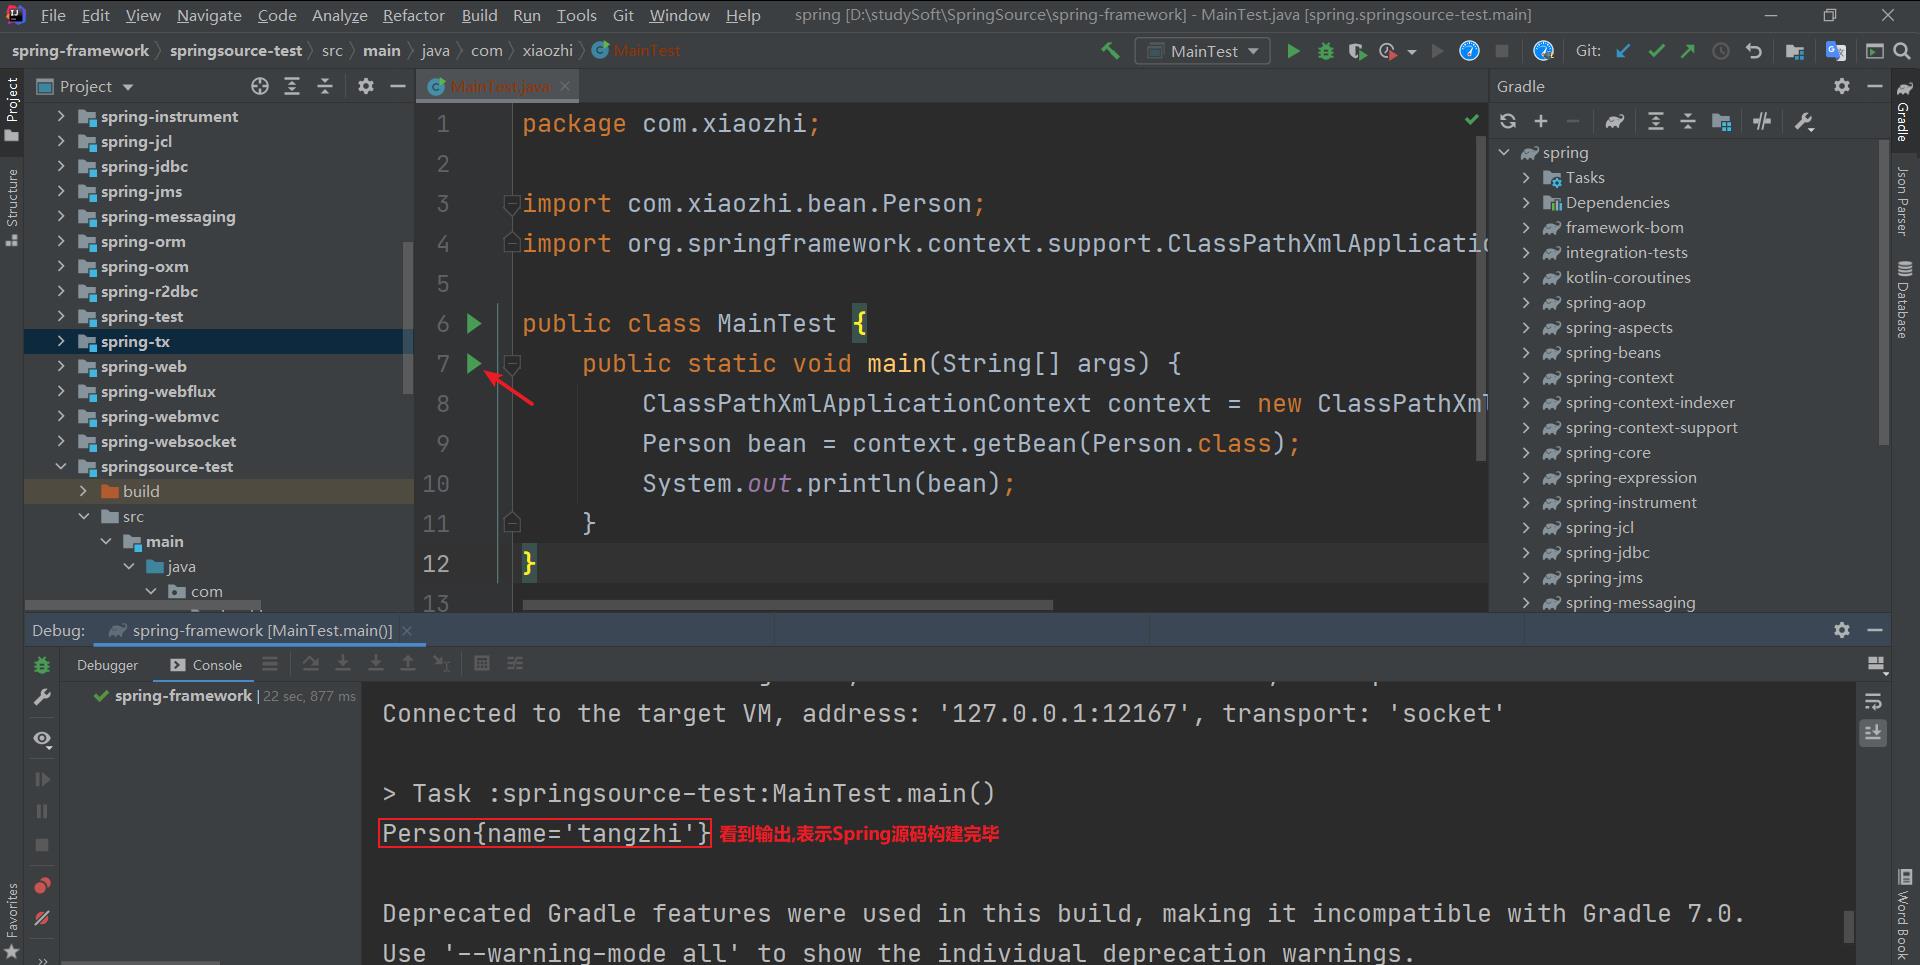Switch to the Console tab
The image size is (1920, 965).
(206, 665)
